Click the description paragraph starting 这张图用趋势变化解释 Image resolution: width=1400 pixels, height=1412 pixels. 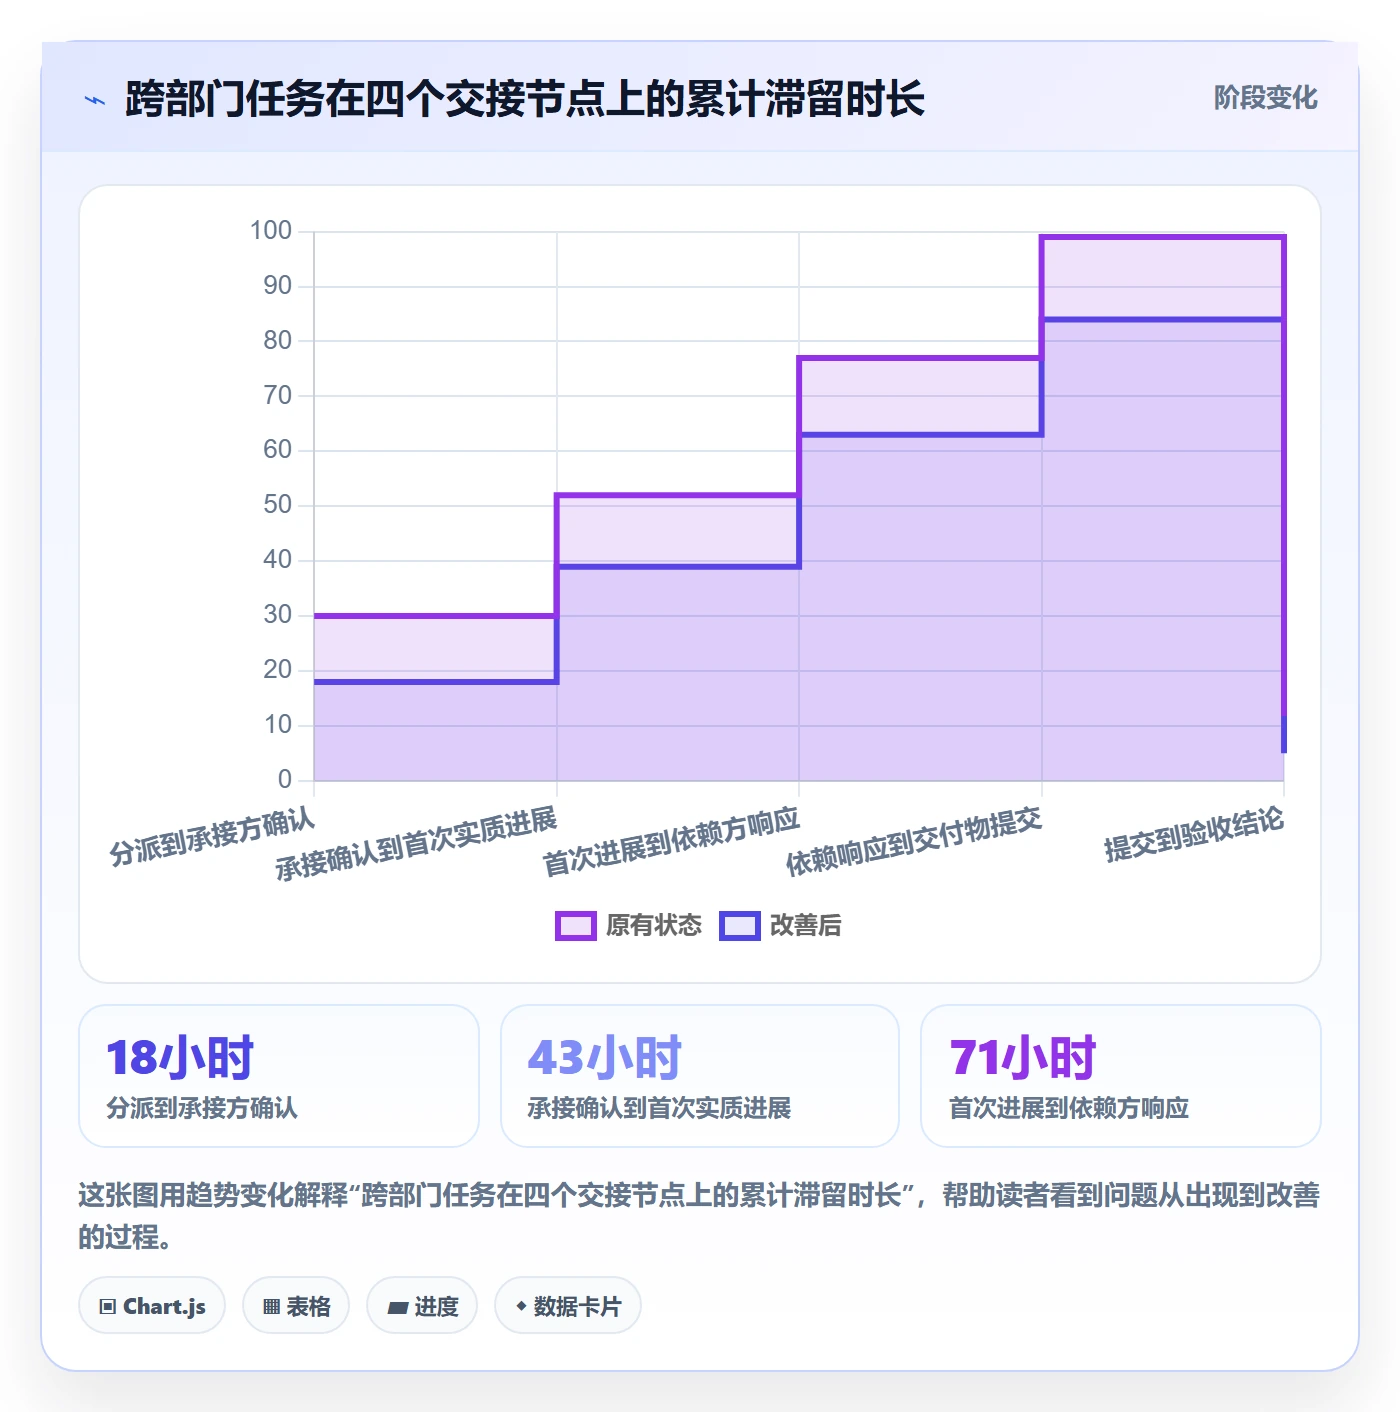coord(699,1216)
